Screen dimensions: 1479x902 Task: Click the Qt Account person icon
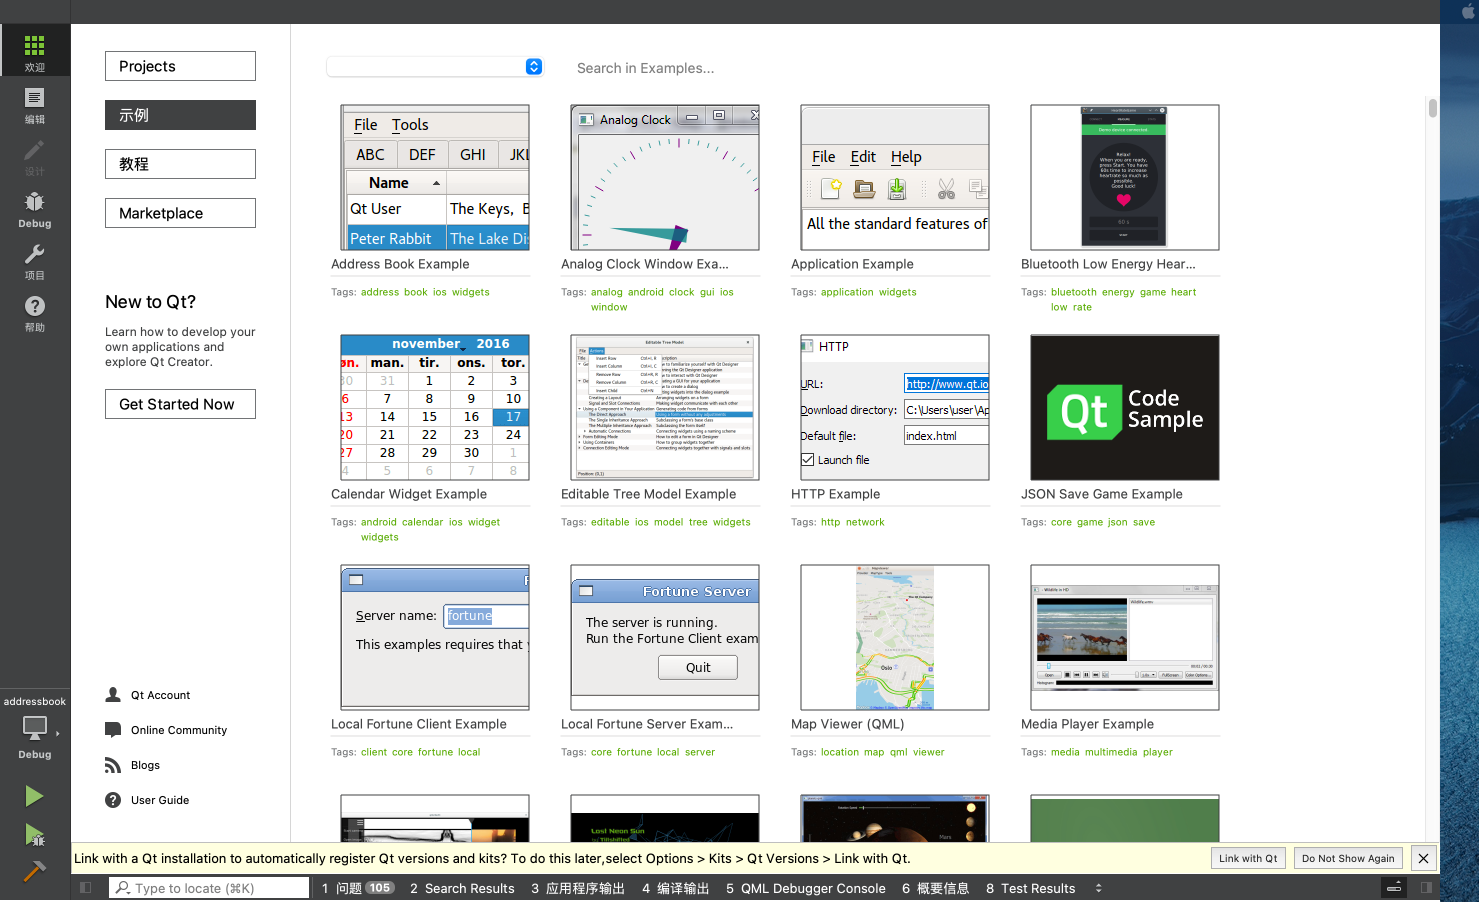click(x=113, y=695)
